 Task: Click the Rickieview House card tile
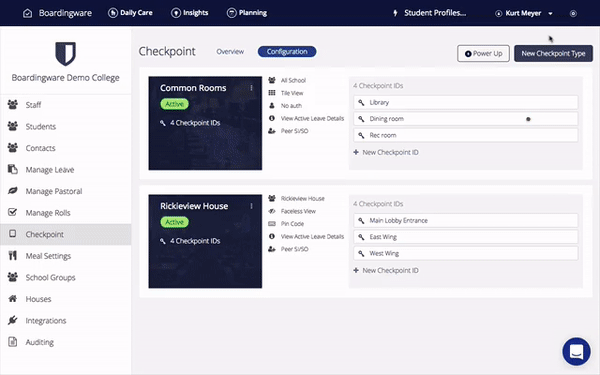[x=205, y=241]
